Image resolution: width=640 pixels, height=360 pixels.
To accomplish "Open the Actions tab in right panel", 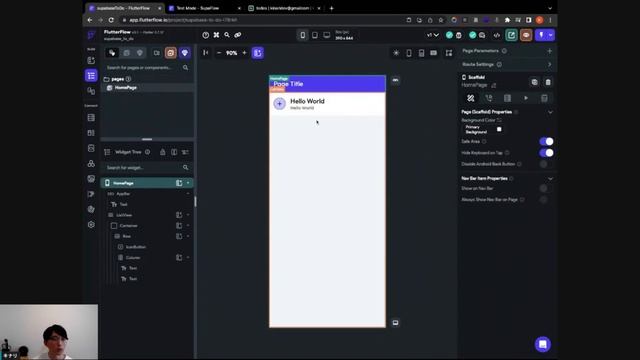I will coord(489,98).
